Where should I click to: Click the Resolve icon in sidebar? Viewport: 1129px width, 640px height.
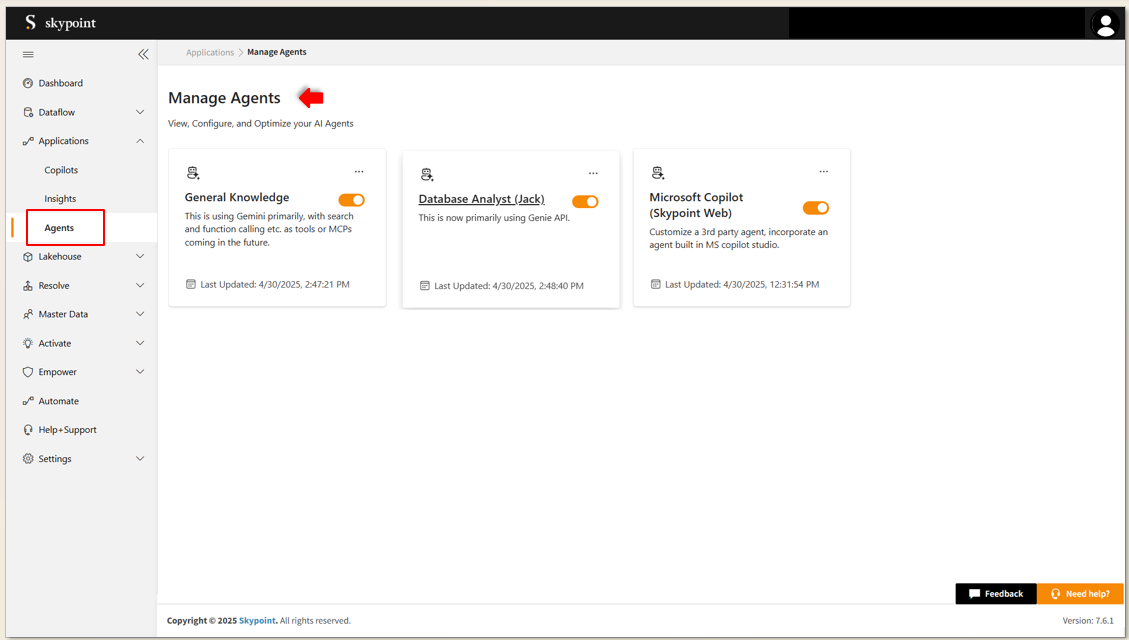[x=27, y=286]
